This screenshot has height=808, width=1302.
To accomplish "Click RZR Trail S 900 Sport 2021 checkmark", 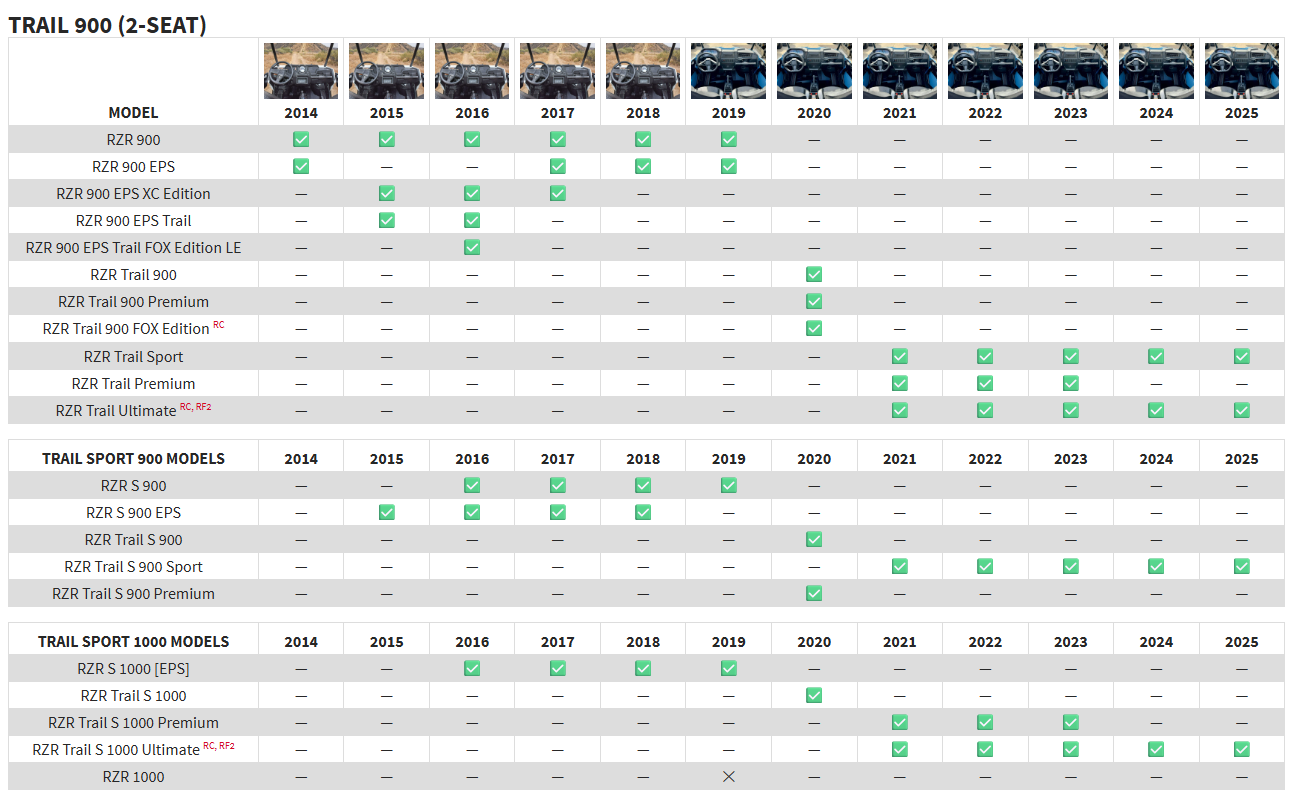I will point(899,566).
